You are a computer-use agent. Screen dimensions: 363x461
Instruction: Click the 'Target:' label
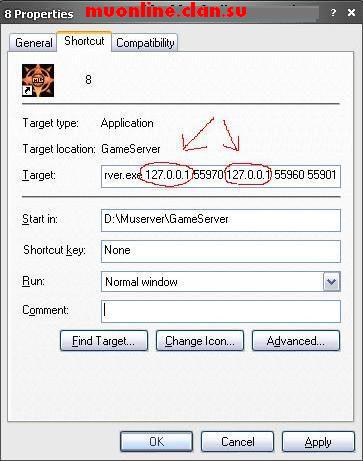(x=39, y=175)
